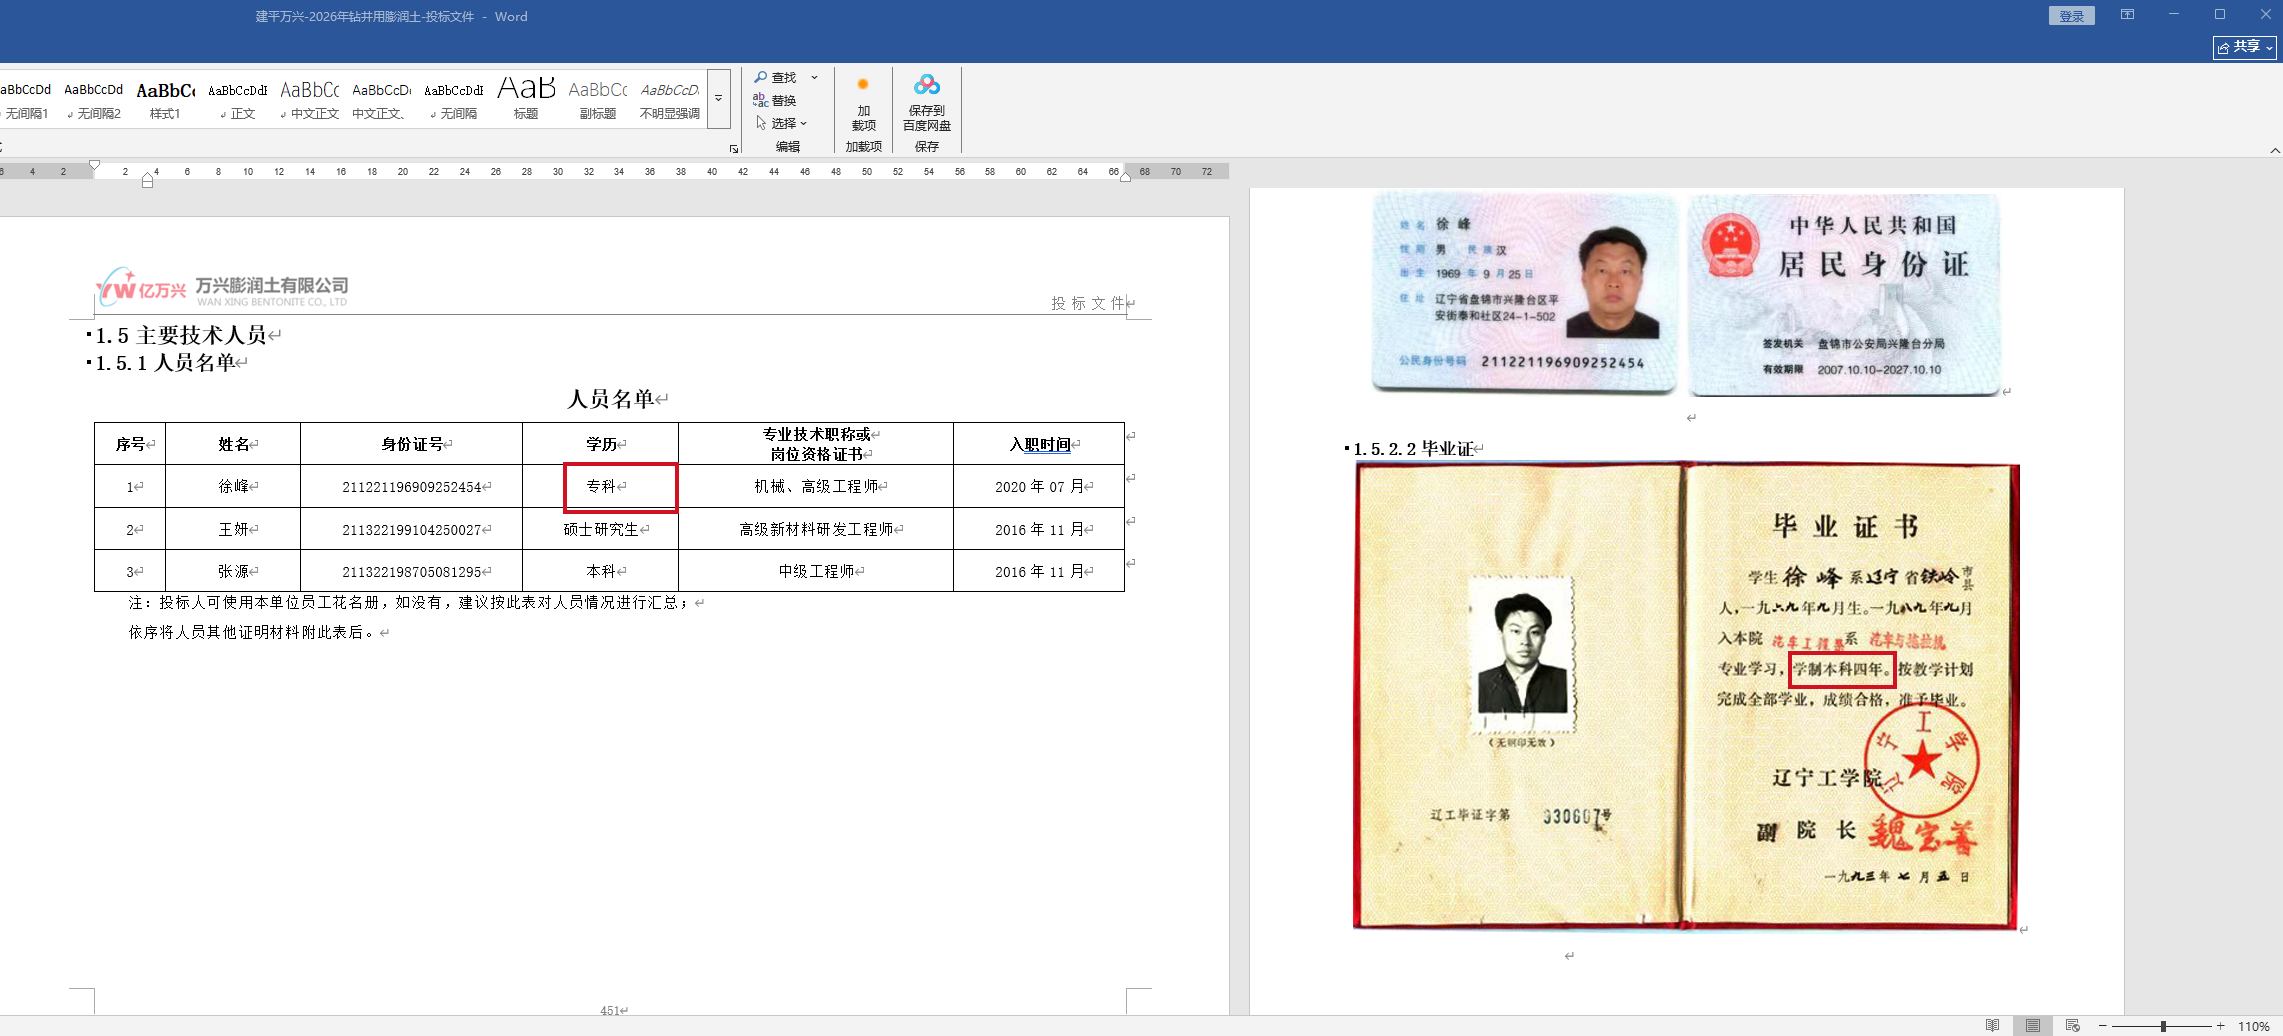Click heading 1.5 主要技术人员

[x=181, y=335]
